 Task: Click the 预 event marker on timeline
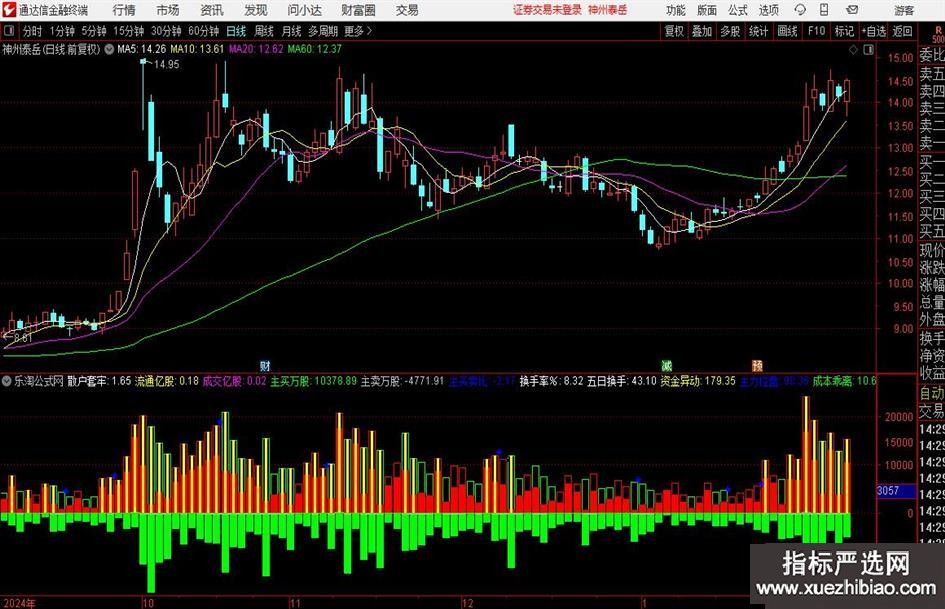click(x=757, y=366)
